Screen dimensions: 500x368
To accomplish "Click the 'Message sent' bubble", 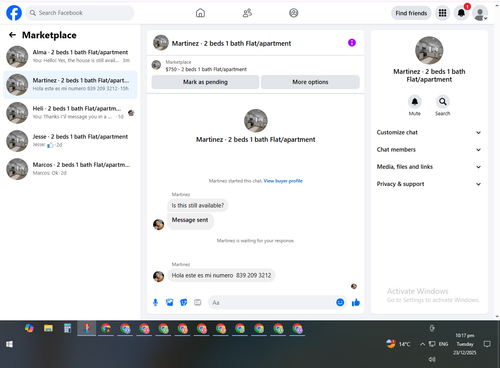I will coord(190,220).
